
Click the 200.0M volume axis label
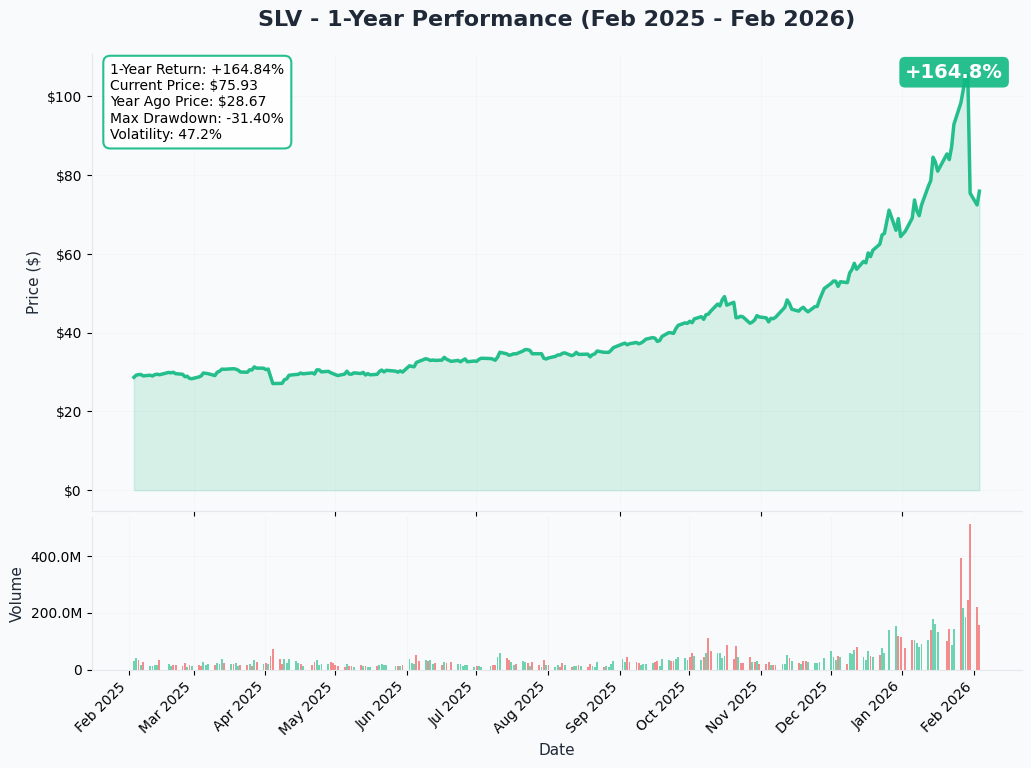[57, 613]
